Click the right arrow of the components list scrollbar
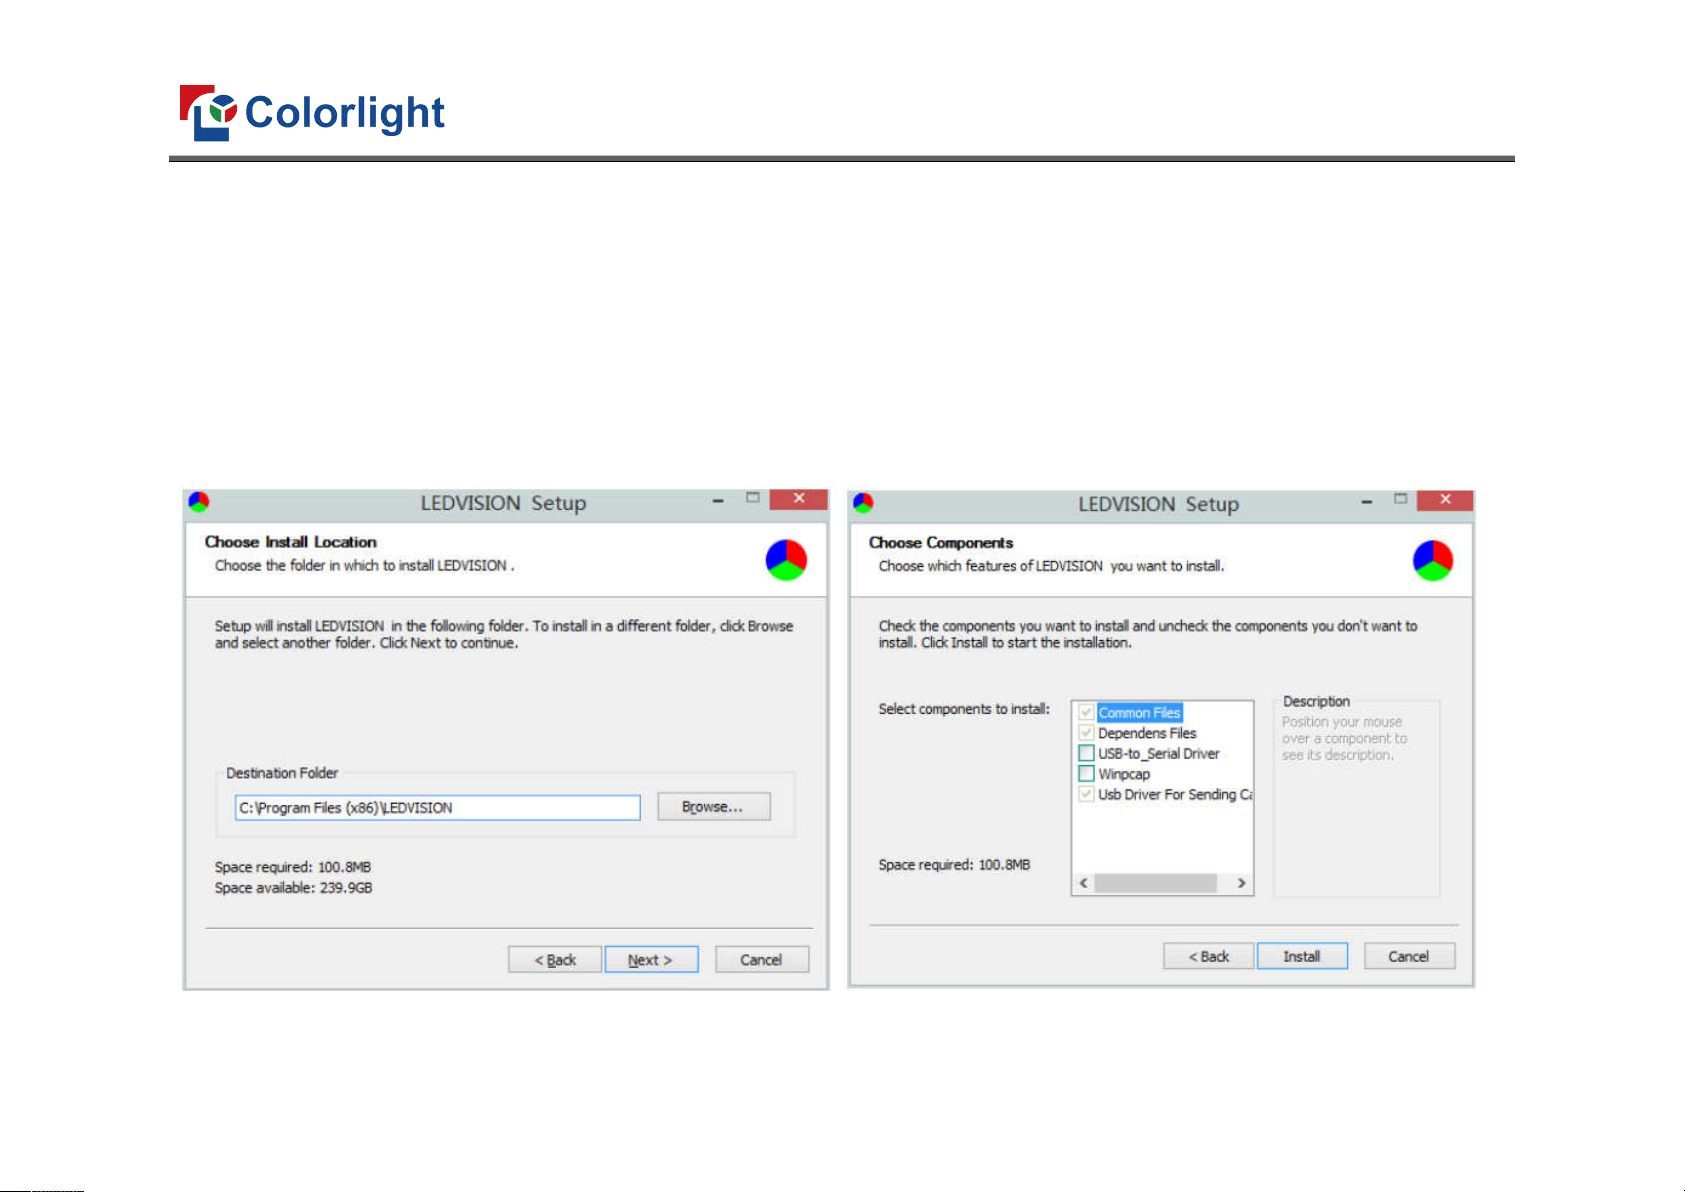The image size is (1685, 1192). click(1241, 883)
